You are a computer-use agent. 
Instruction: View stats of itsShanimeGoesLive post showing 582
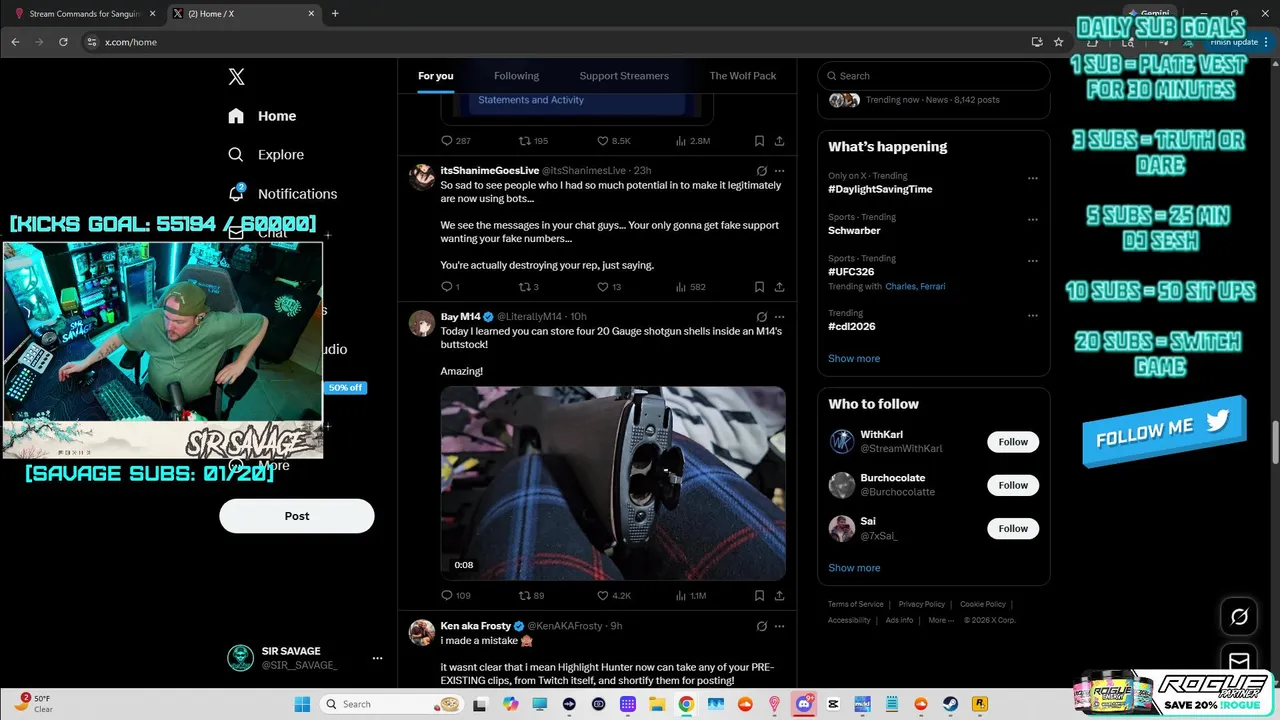pos(691,287)
